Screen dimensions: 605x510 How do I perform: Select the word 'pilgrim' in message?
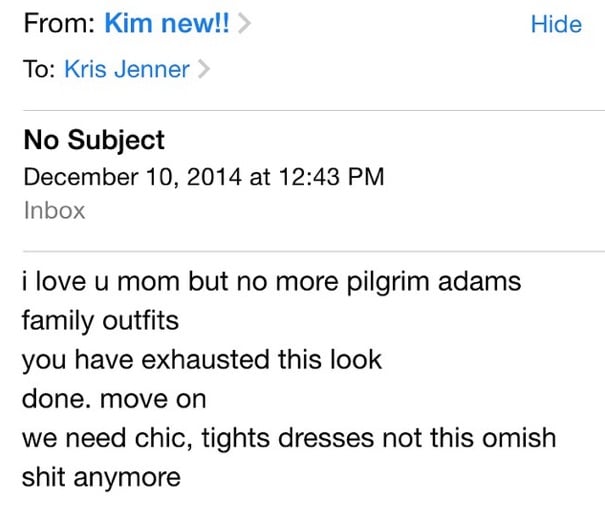[x=388, y=282]
